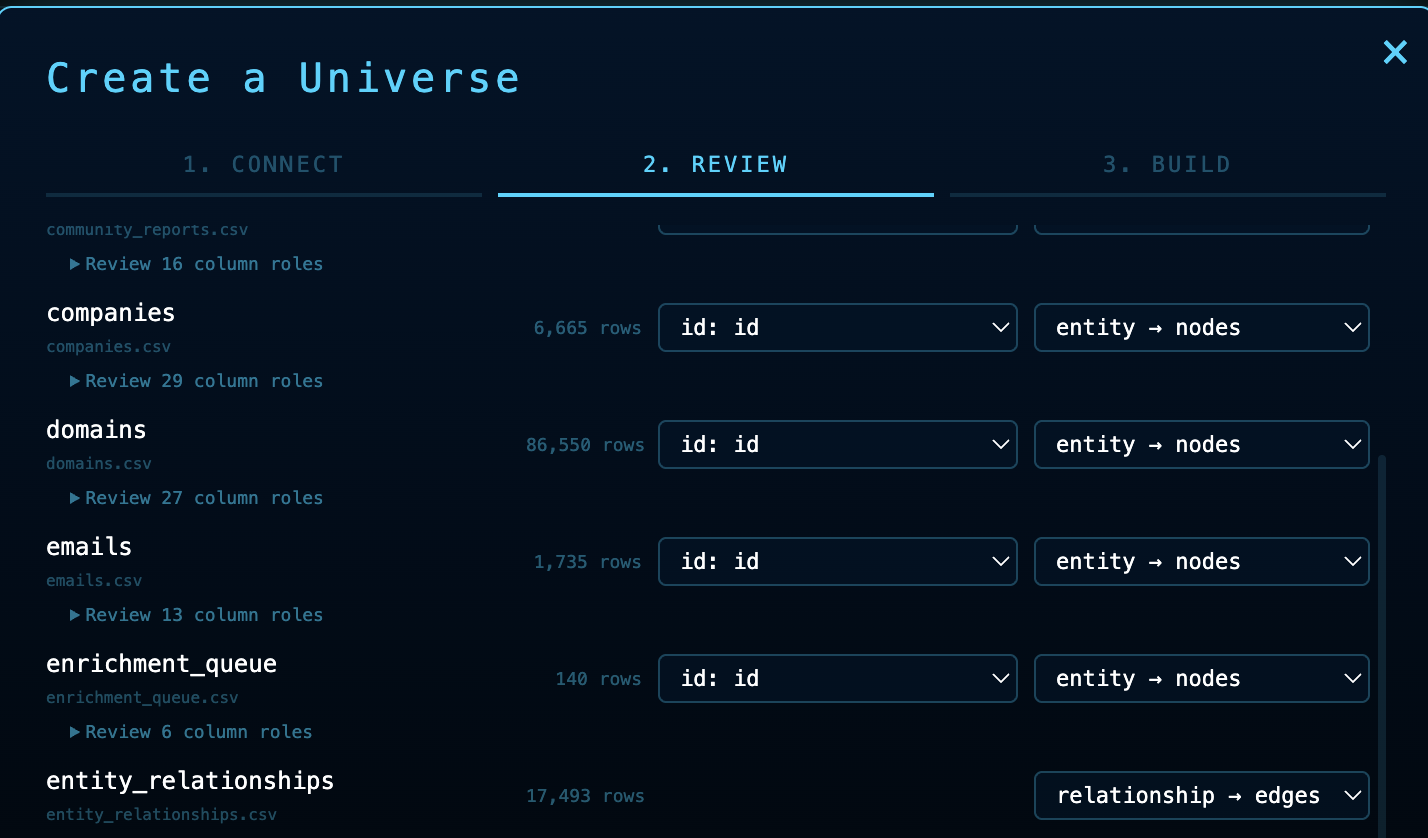Change emails role from entity → nodes
1428x838 pixels.
(x=1202, y=562)
